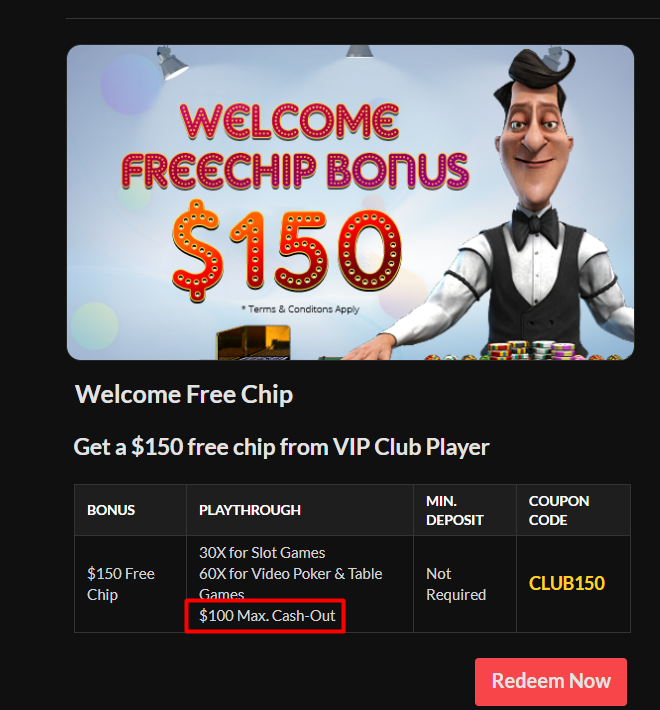Click the 30X for Slot Games line
The image size is (660, 710).
(x=262, y=553)
